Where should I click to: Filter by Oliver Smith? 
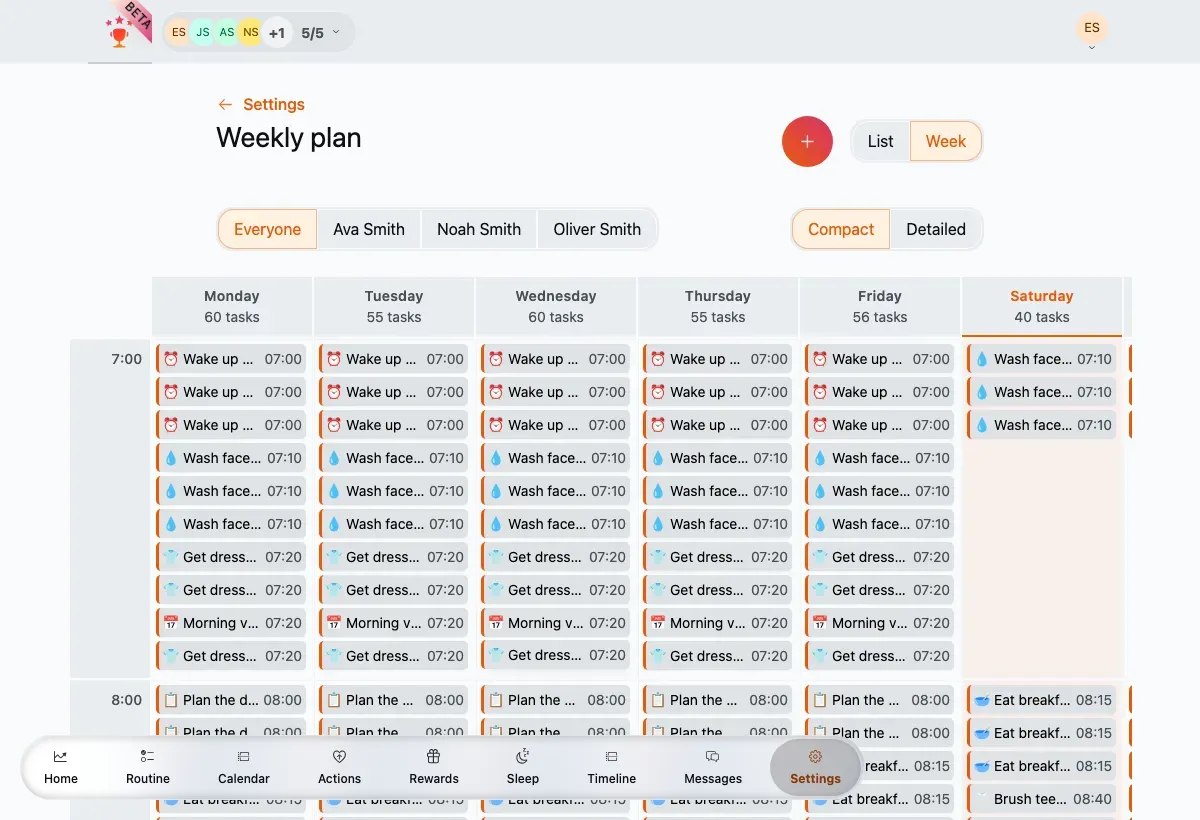(x=597, y=229)
